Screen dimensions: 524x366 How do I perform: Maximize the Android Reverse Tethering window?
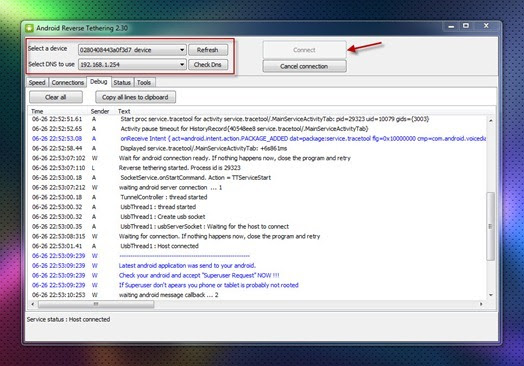466,26
